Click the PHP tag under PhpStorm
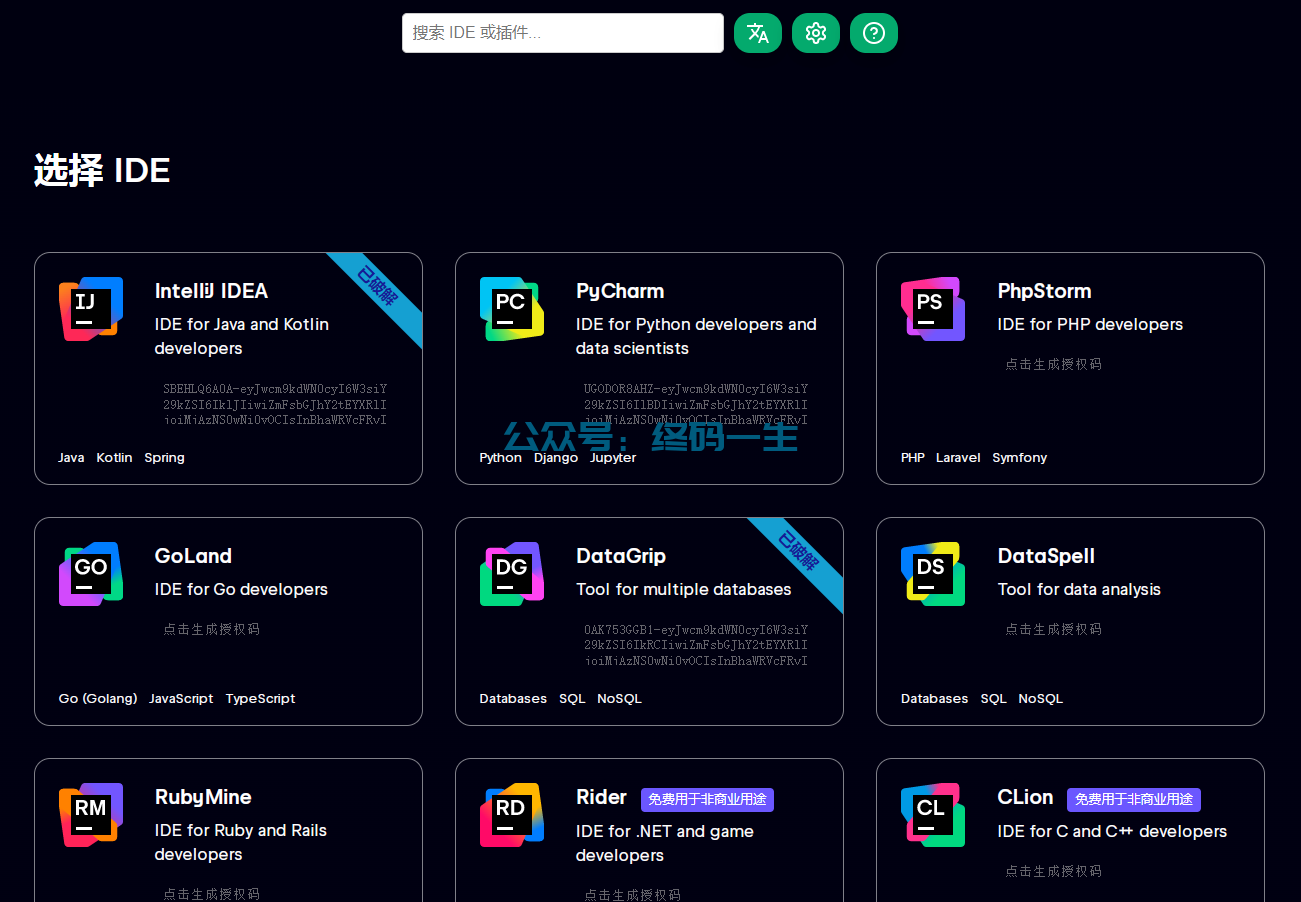The image size is (1301, 902). [913, 458]
